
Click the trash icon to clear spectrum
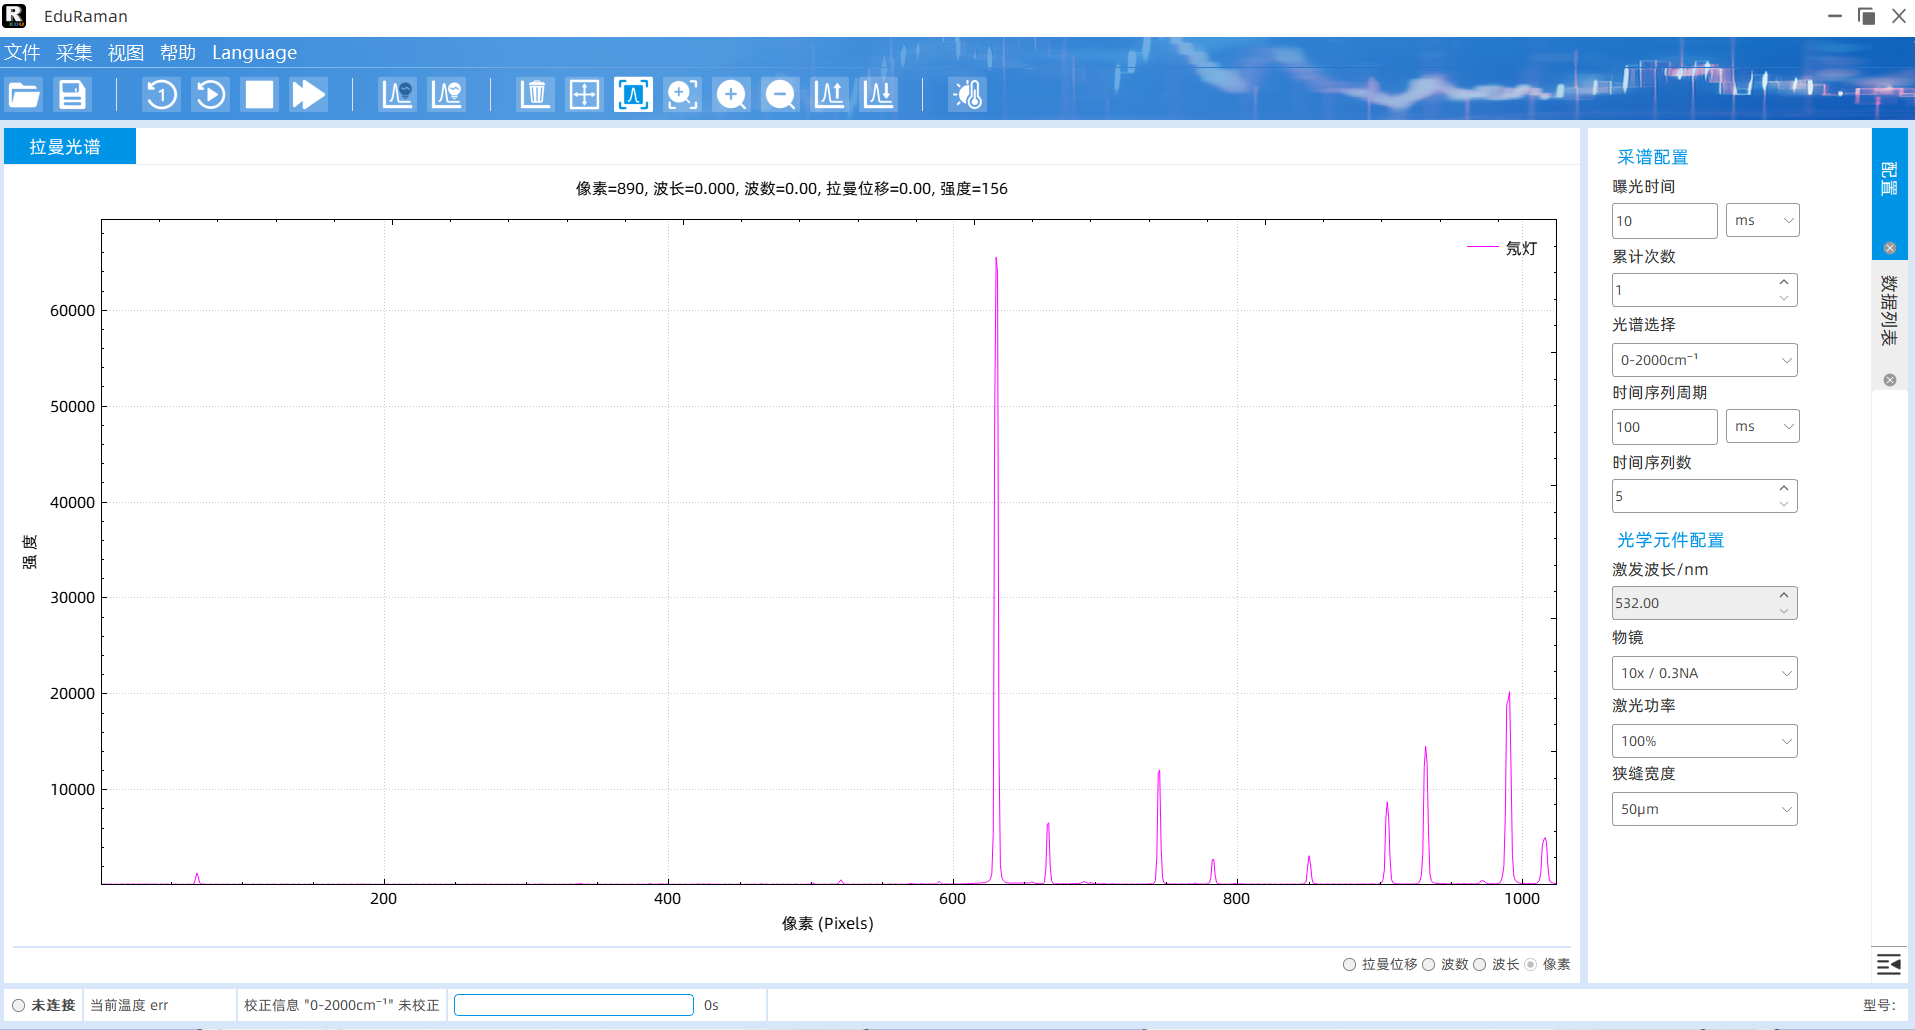pos(535,95)
